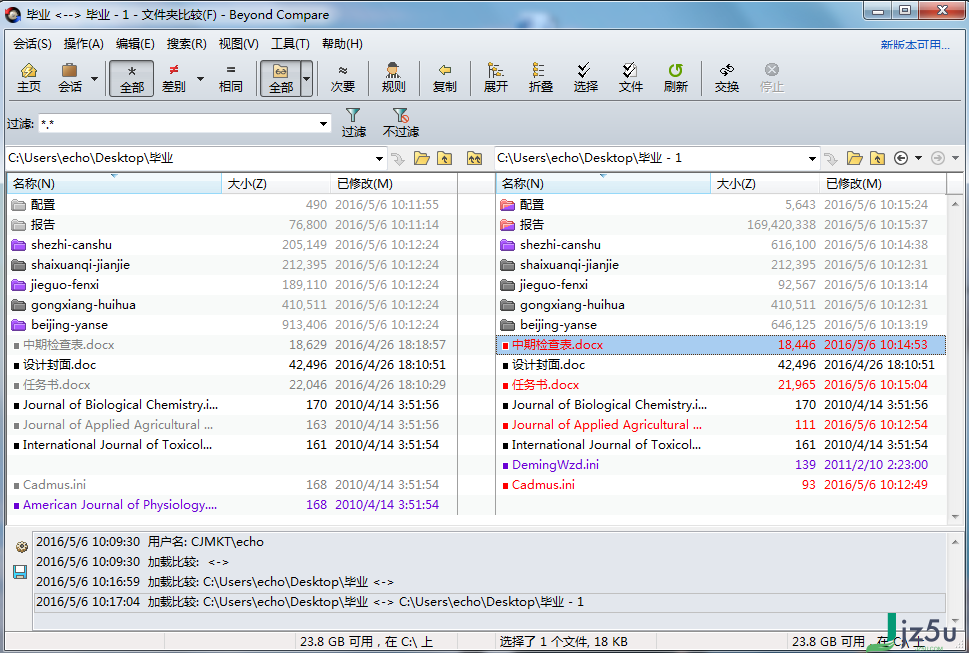
Task: Click the right pane back arrow icon
Action: point(901,159)
